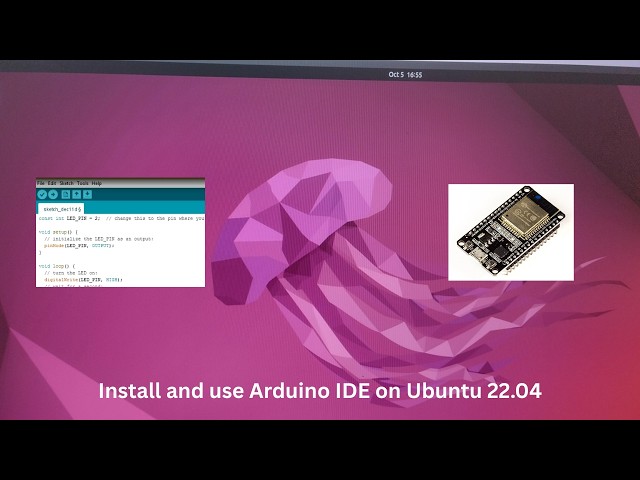Click the Open sketch up-arrow icon
The height and width of the screenshot is (480, 640).
coord(76,194)
